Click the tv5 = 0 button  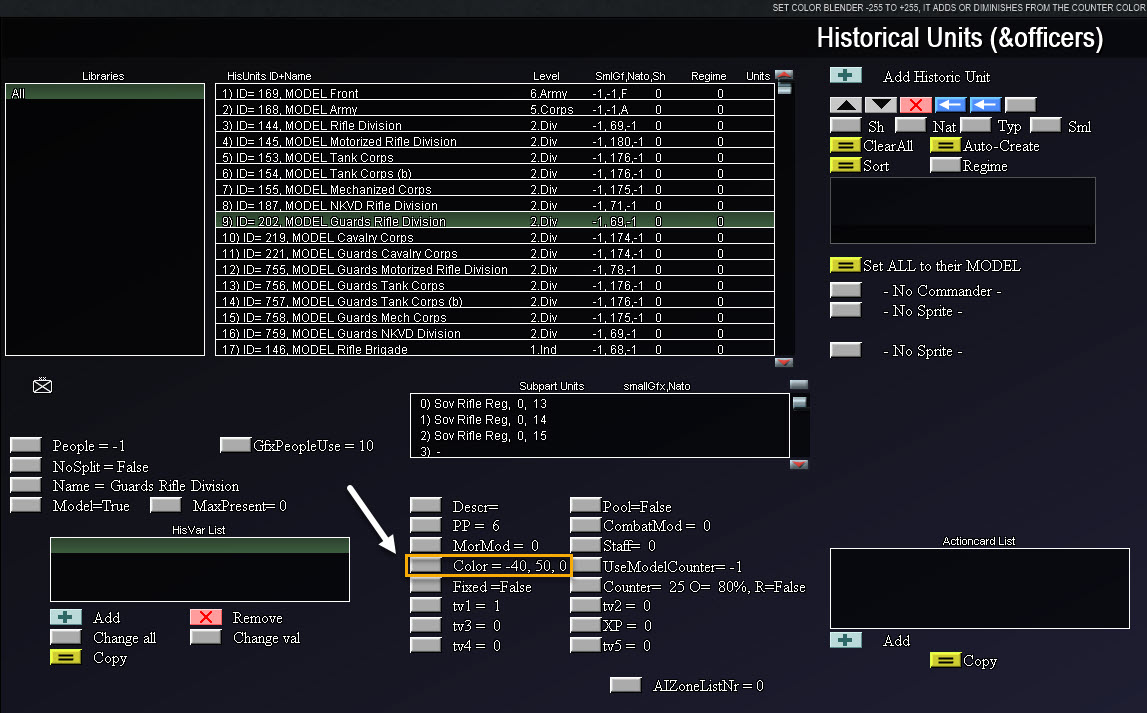click(585, 645)
